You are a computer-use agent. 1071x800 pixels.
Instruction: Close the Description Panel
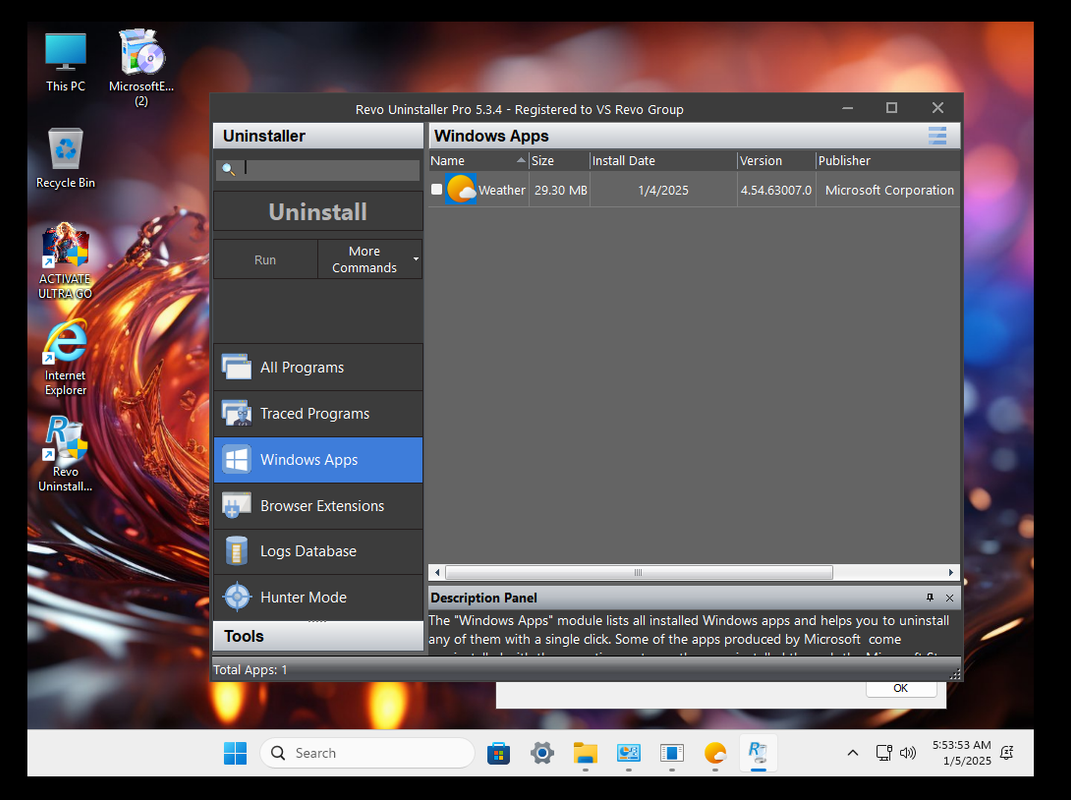(x=949, y=598)
